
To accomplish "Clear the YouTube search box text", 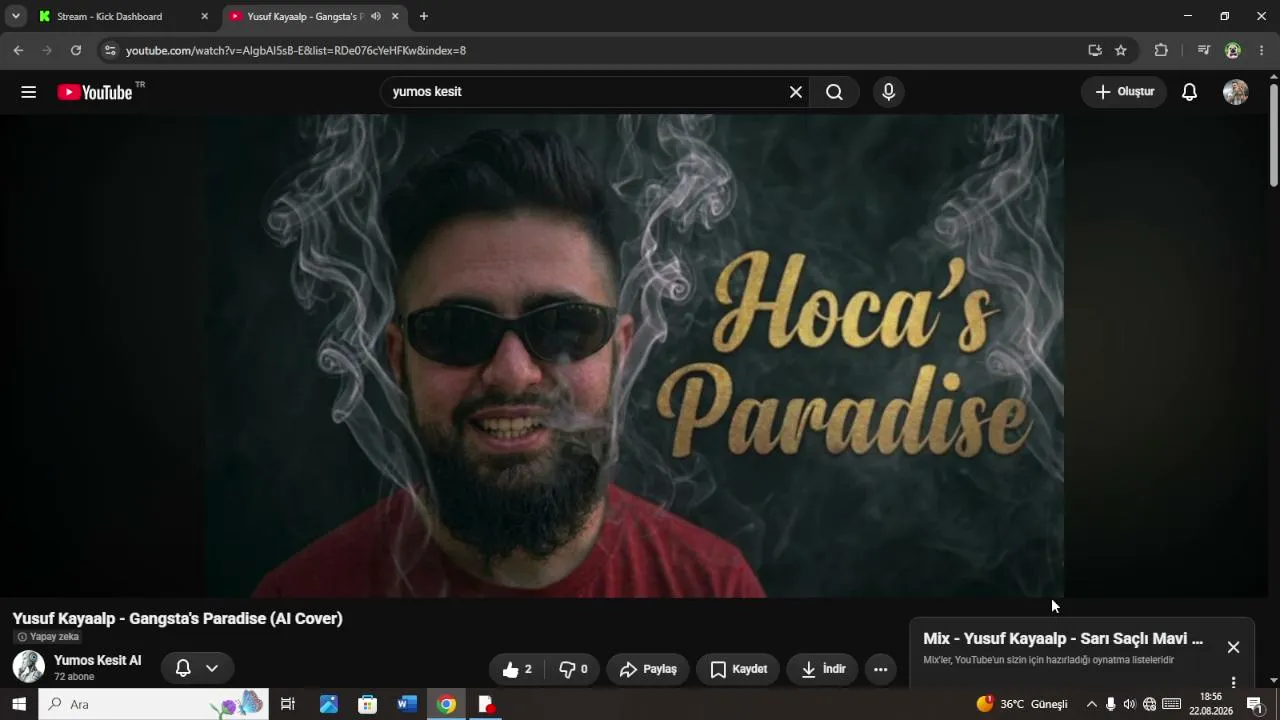I will tap(796, 92).
